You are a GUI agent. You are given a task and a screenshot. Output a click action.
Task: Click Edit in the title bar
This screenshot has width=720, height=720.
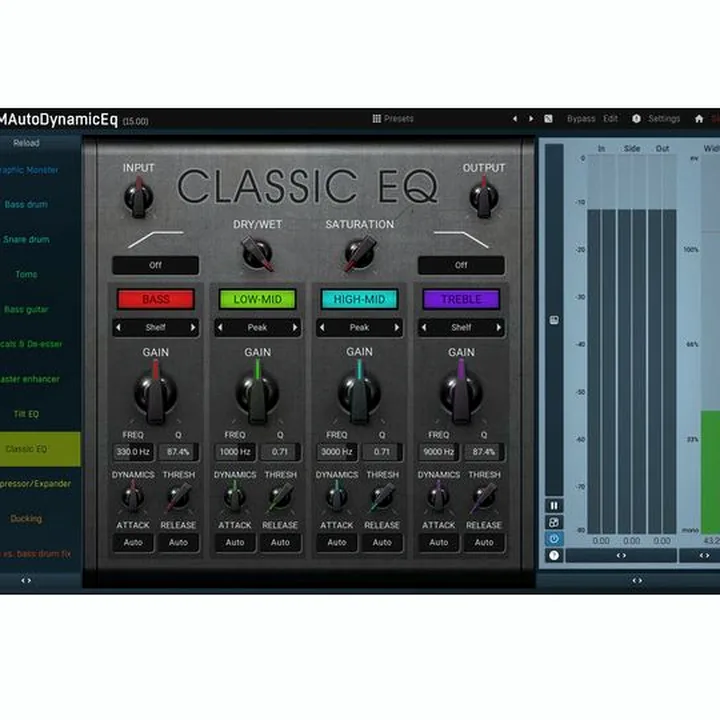coord(610,119)
